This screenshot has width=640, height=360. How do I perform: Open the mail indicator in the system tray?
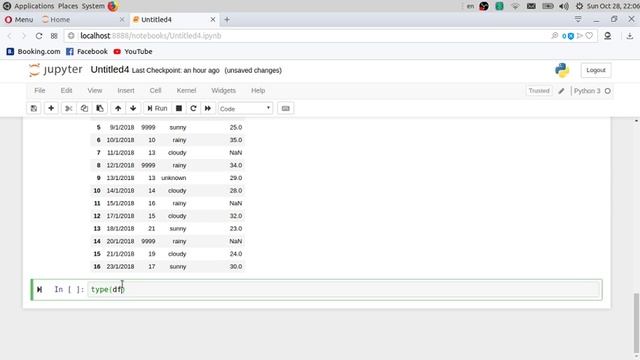531,6
